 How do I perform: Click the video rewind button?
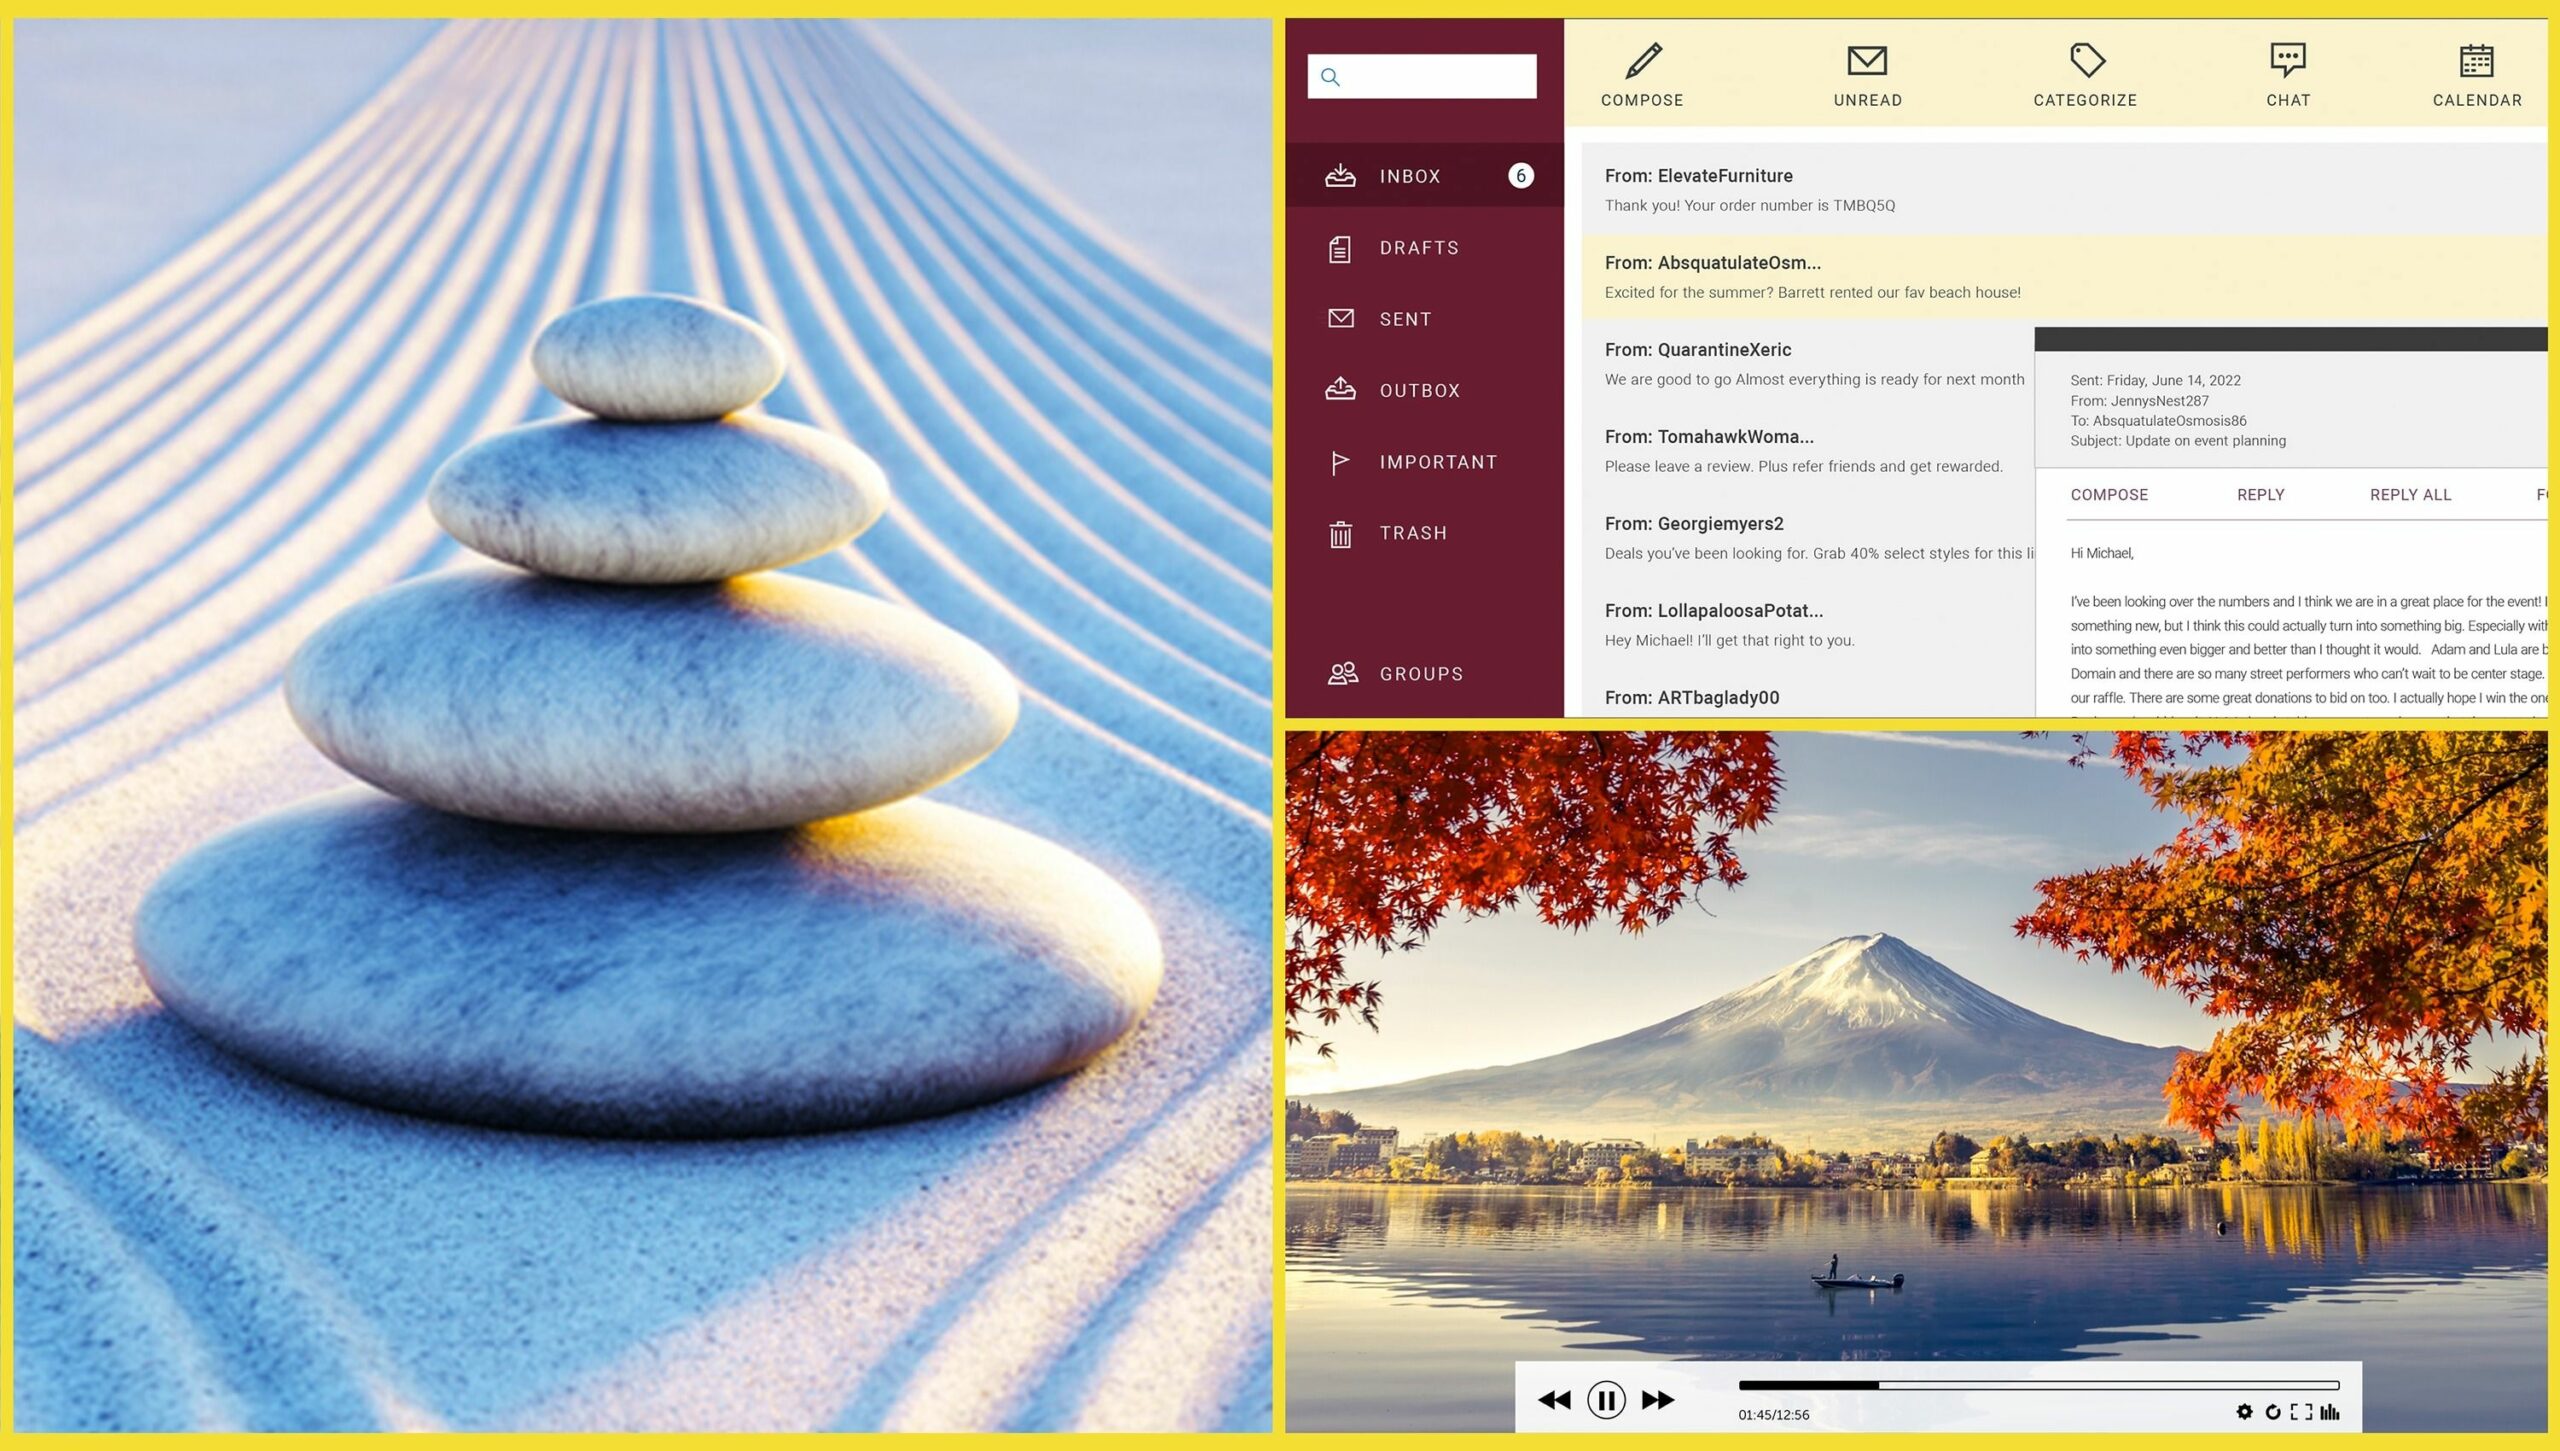point(1553,1398)
